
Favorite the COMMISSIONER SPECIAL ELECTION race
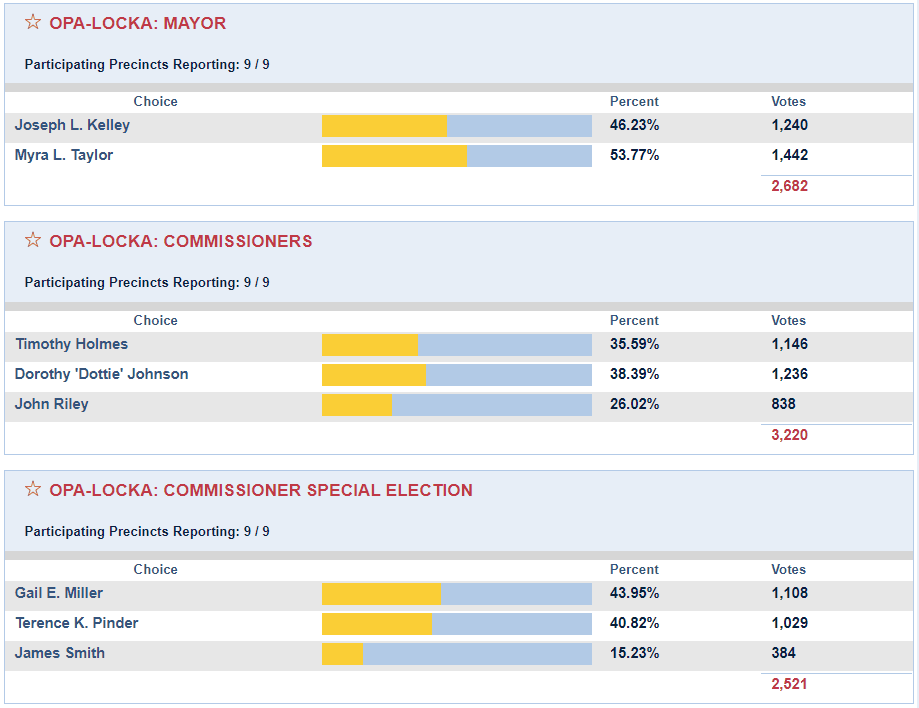(32, 490)
